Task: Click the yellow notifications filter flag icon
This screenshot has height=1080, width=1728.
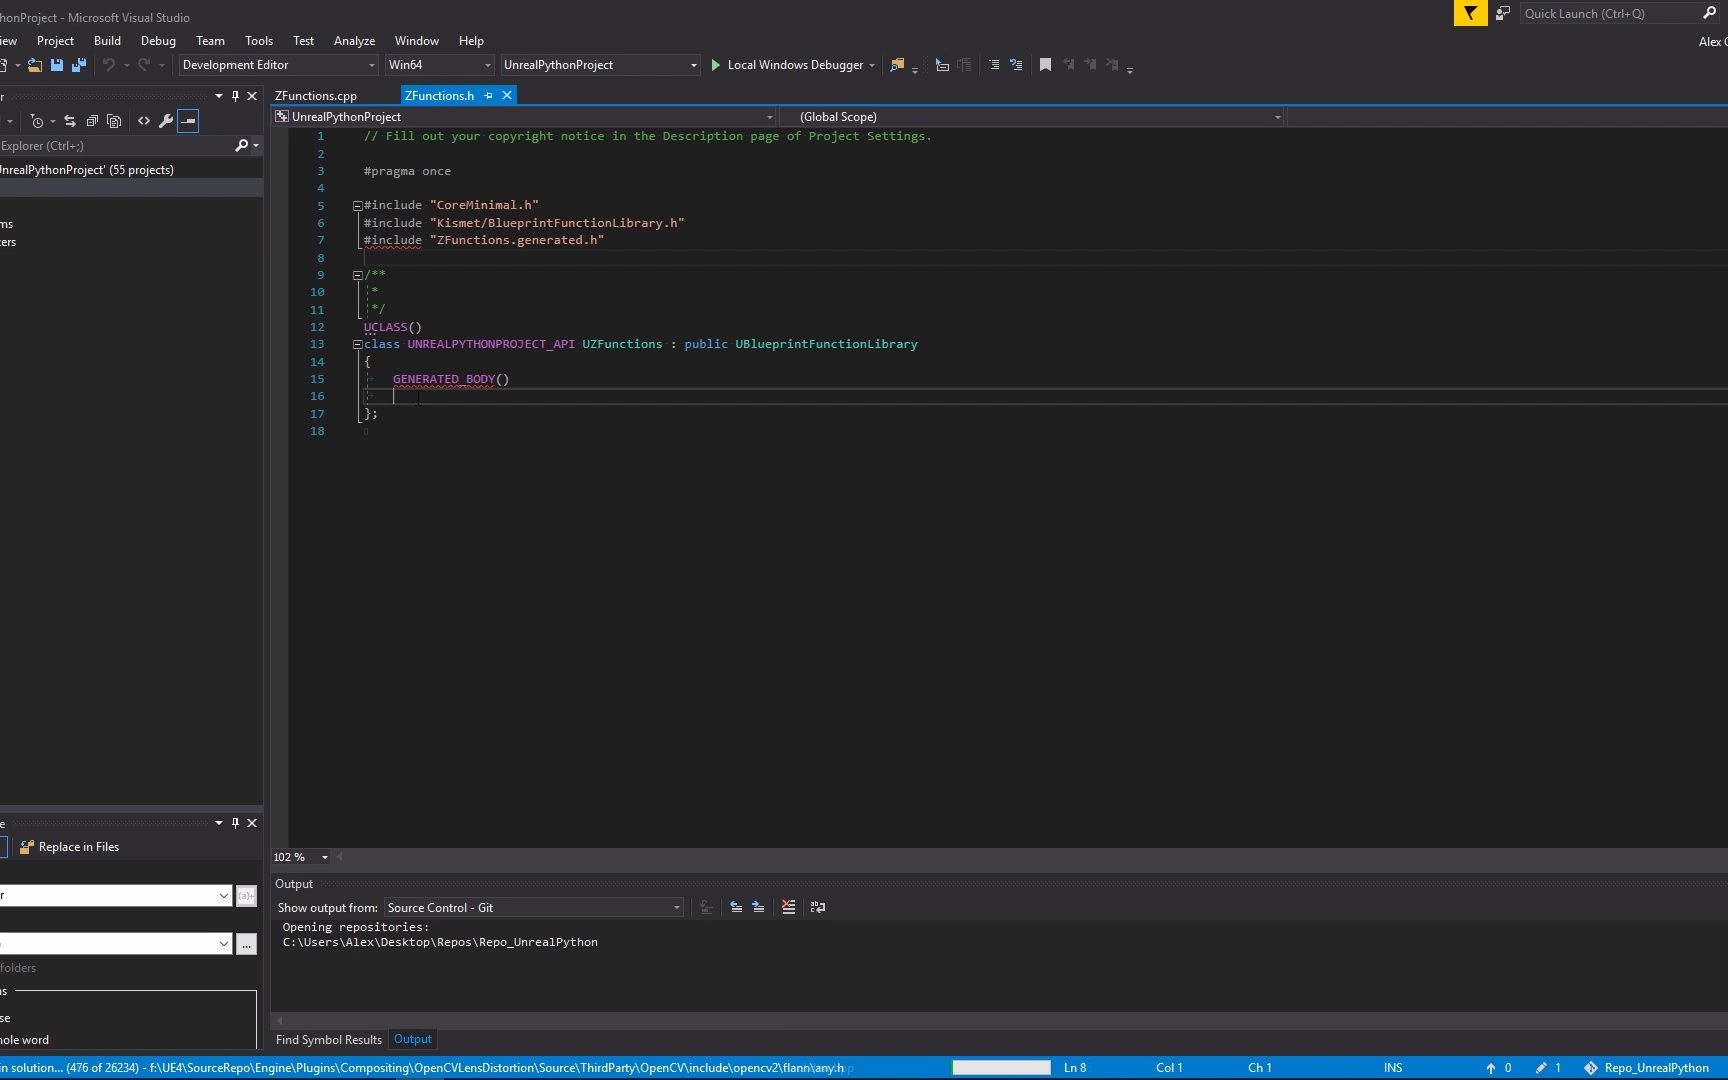Action: tap(1470, 13)
